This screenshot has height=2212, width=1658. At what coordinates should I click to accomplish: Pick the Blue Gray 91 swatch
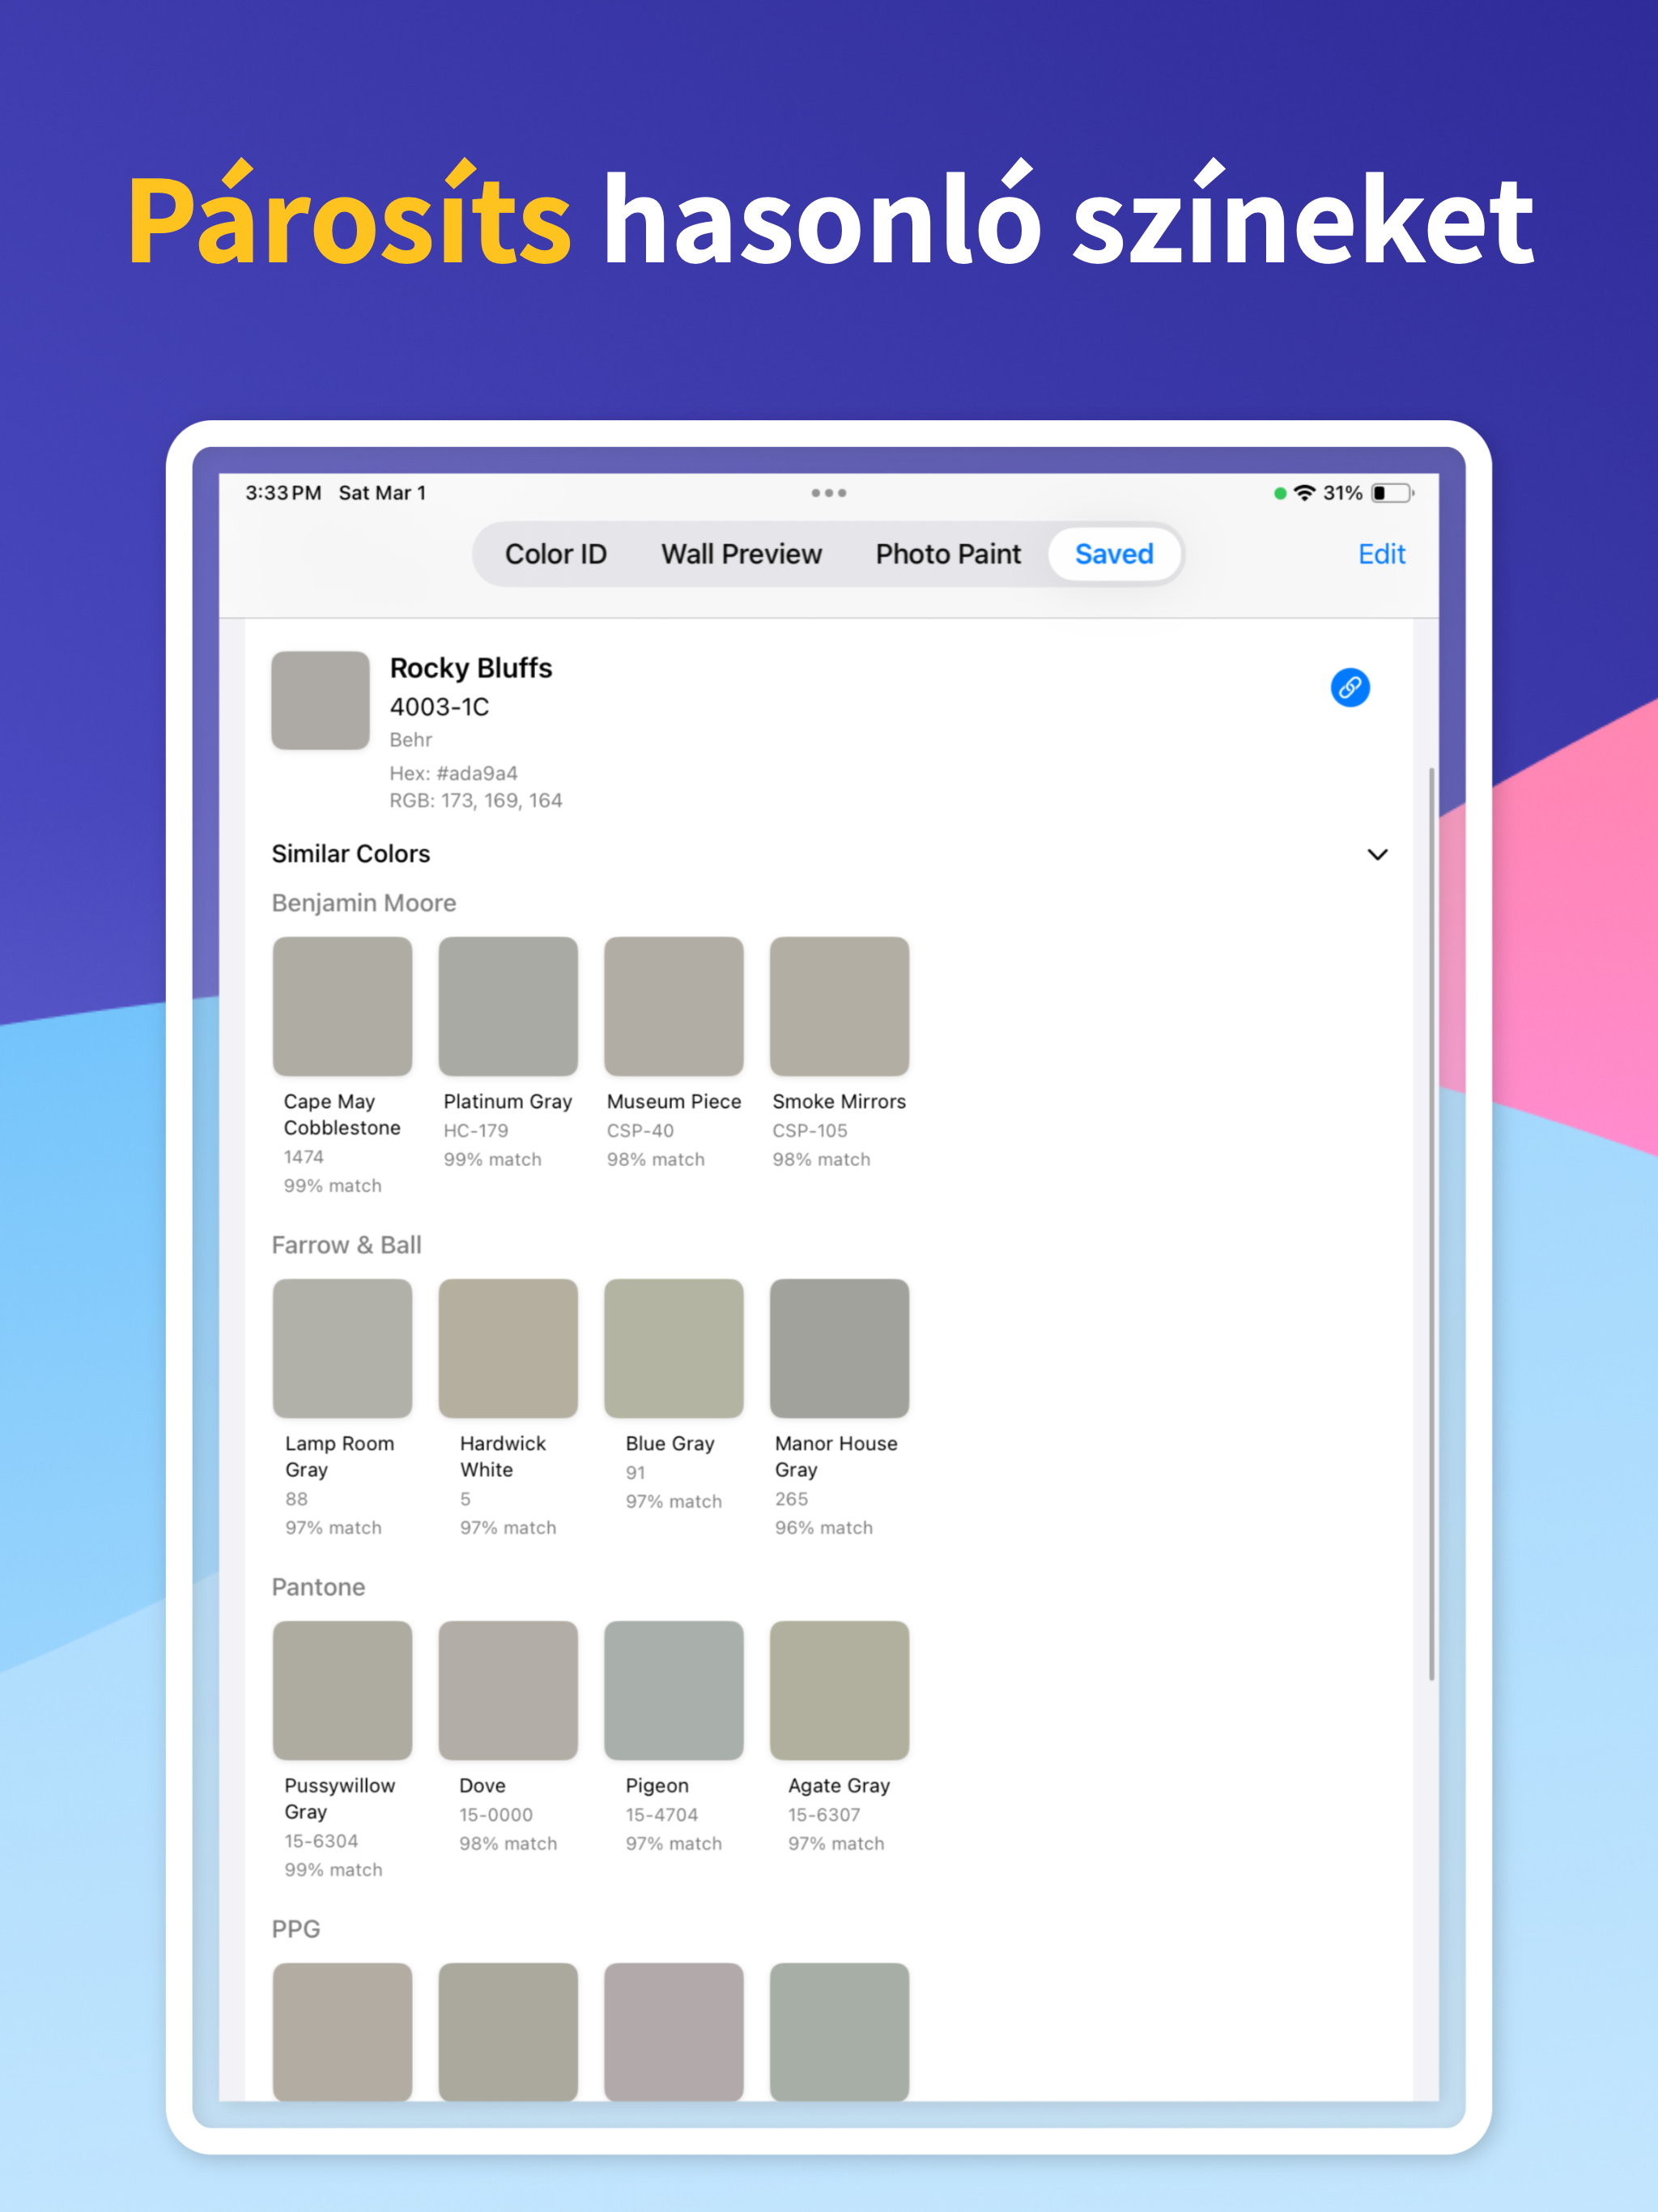coord(674,1348)
